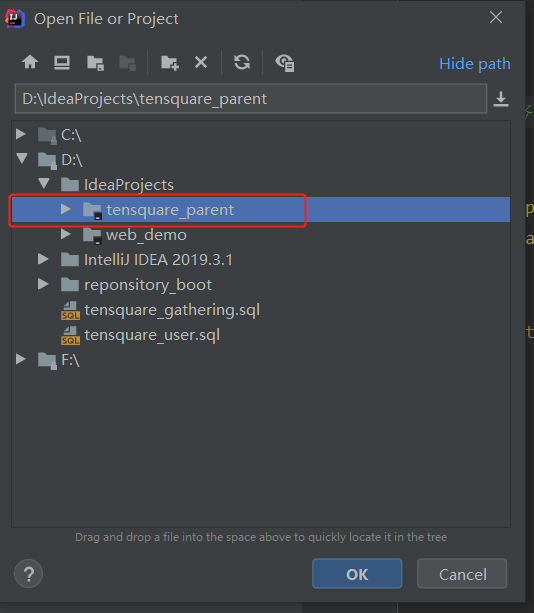Open the recent paths history arrow

501,99
